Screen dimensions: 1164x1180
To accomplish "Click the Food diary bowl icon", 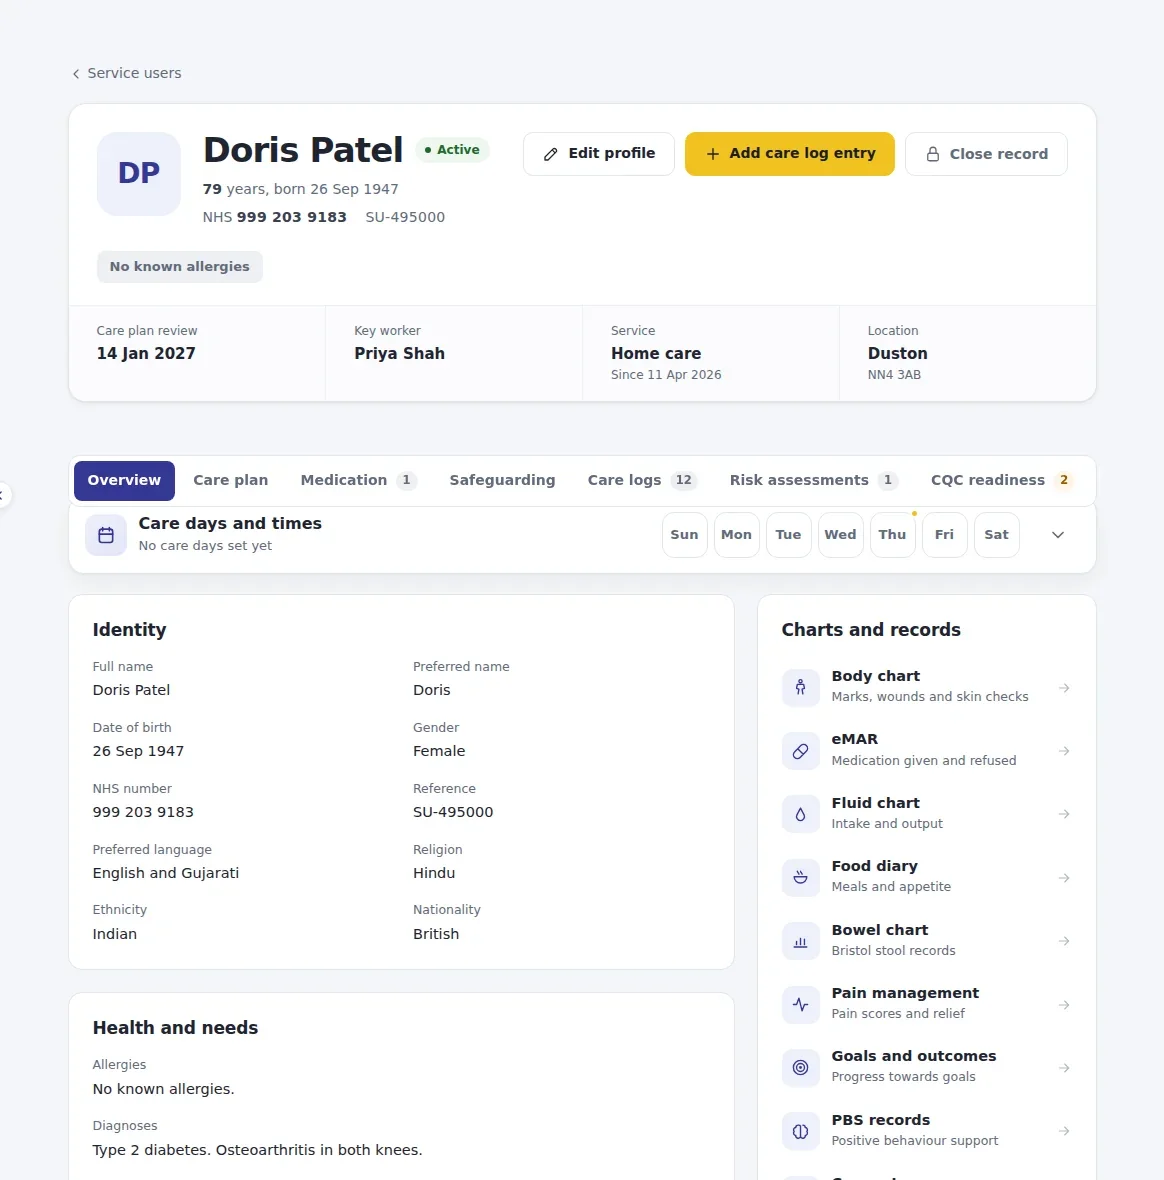I will click(801, 877).
